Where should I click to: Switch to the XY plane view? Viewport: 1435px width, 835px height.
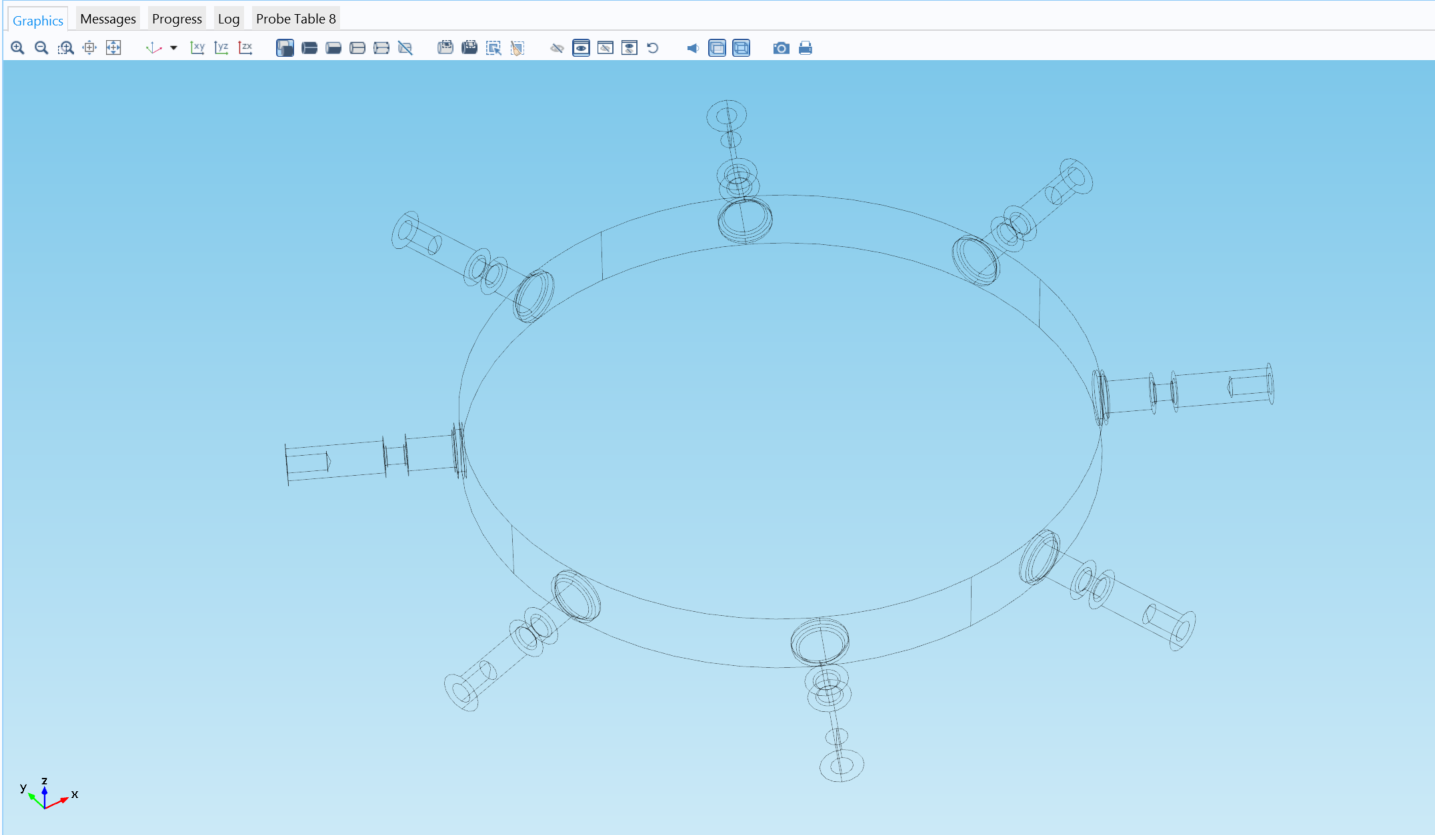(198, 48)
